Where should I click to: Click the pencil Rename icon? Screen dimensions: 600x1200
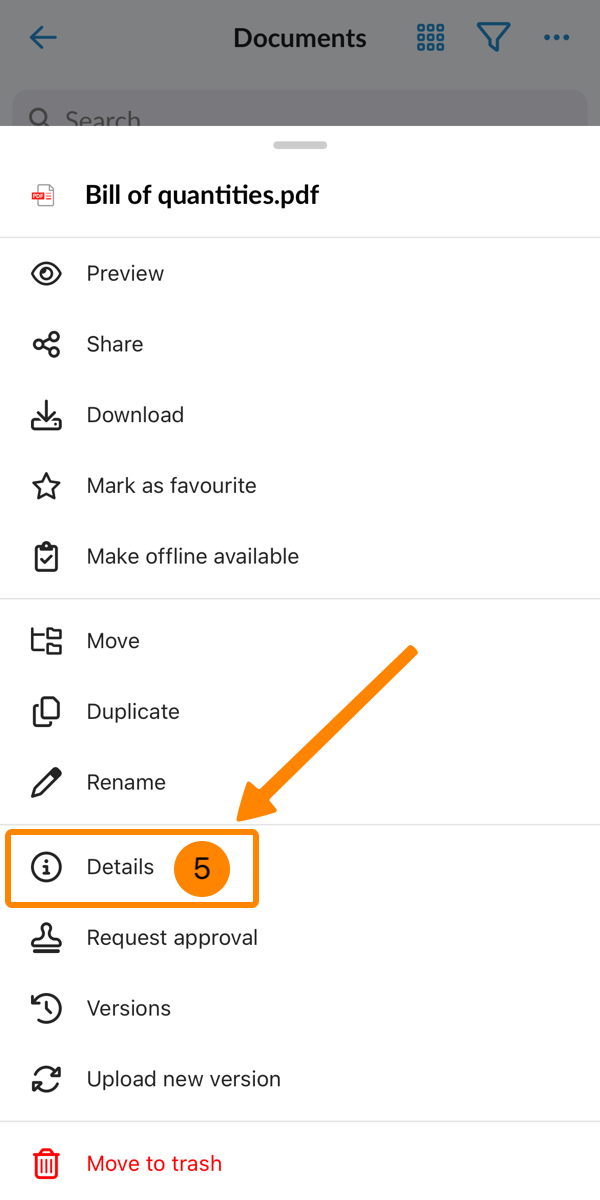pyautogui.click(x=46, y=783)
